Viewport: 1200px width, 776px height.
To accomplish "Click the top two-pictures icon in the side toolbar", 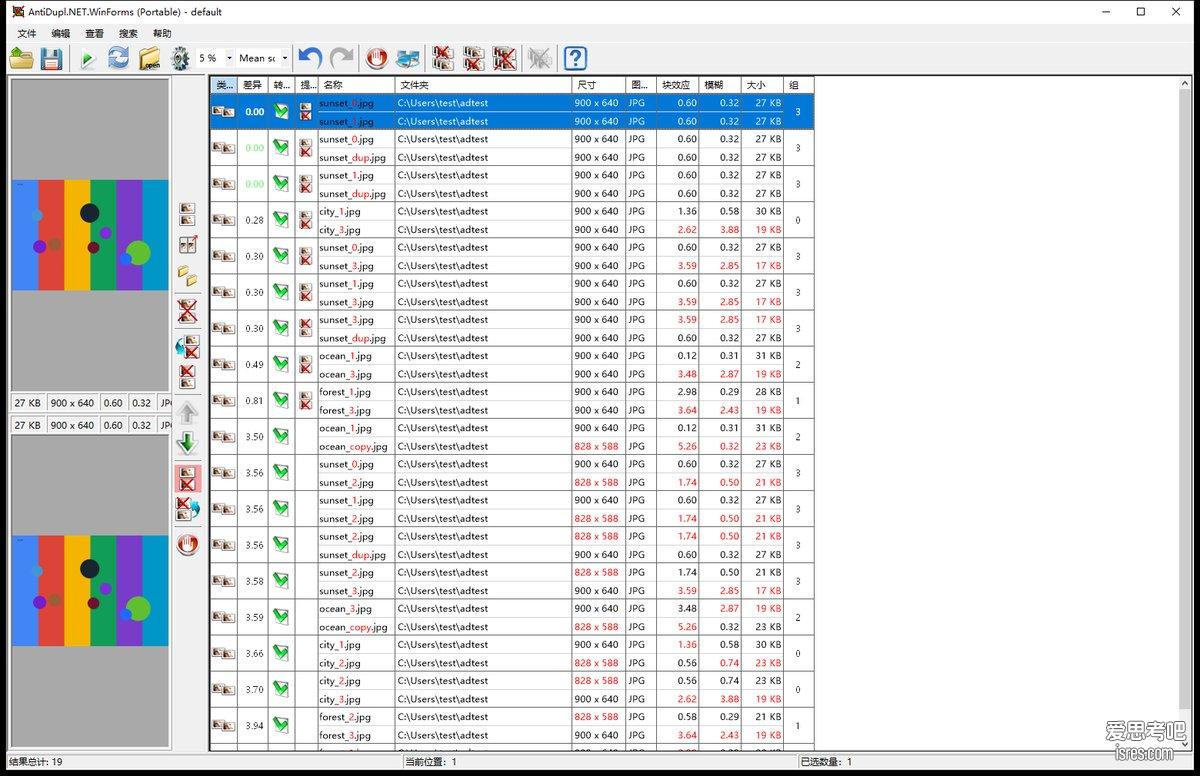I will [x=187, y=214].
